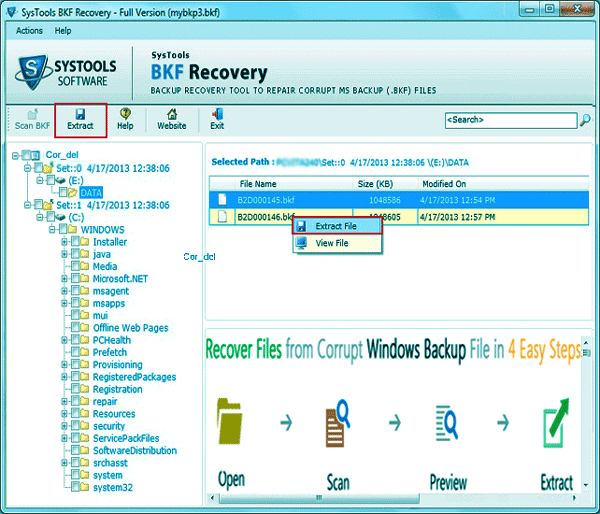Click the B2D000146.bkf file icon

point(222,217)
